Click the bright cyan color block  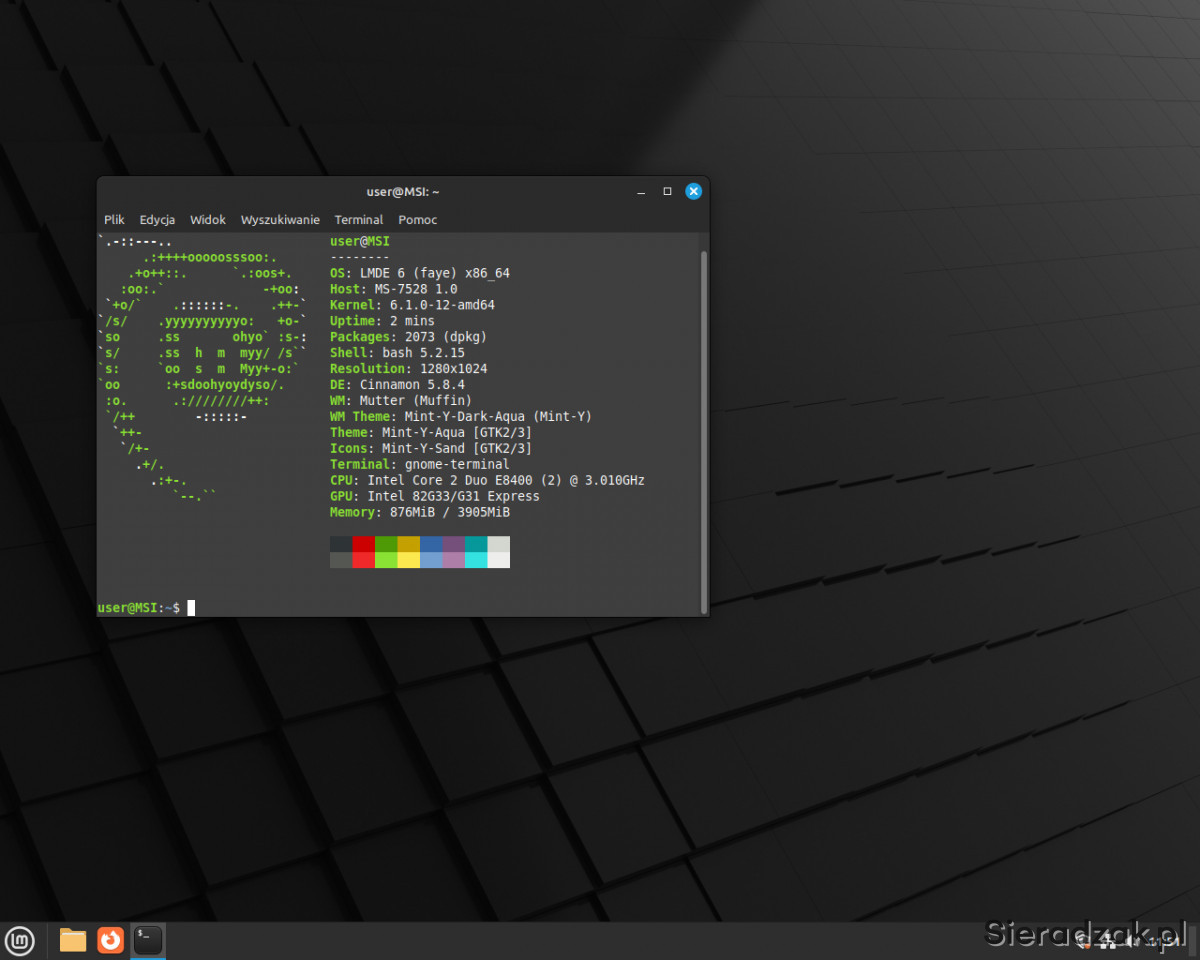[x=476, y=560]
